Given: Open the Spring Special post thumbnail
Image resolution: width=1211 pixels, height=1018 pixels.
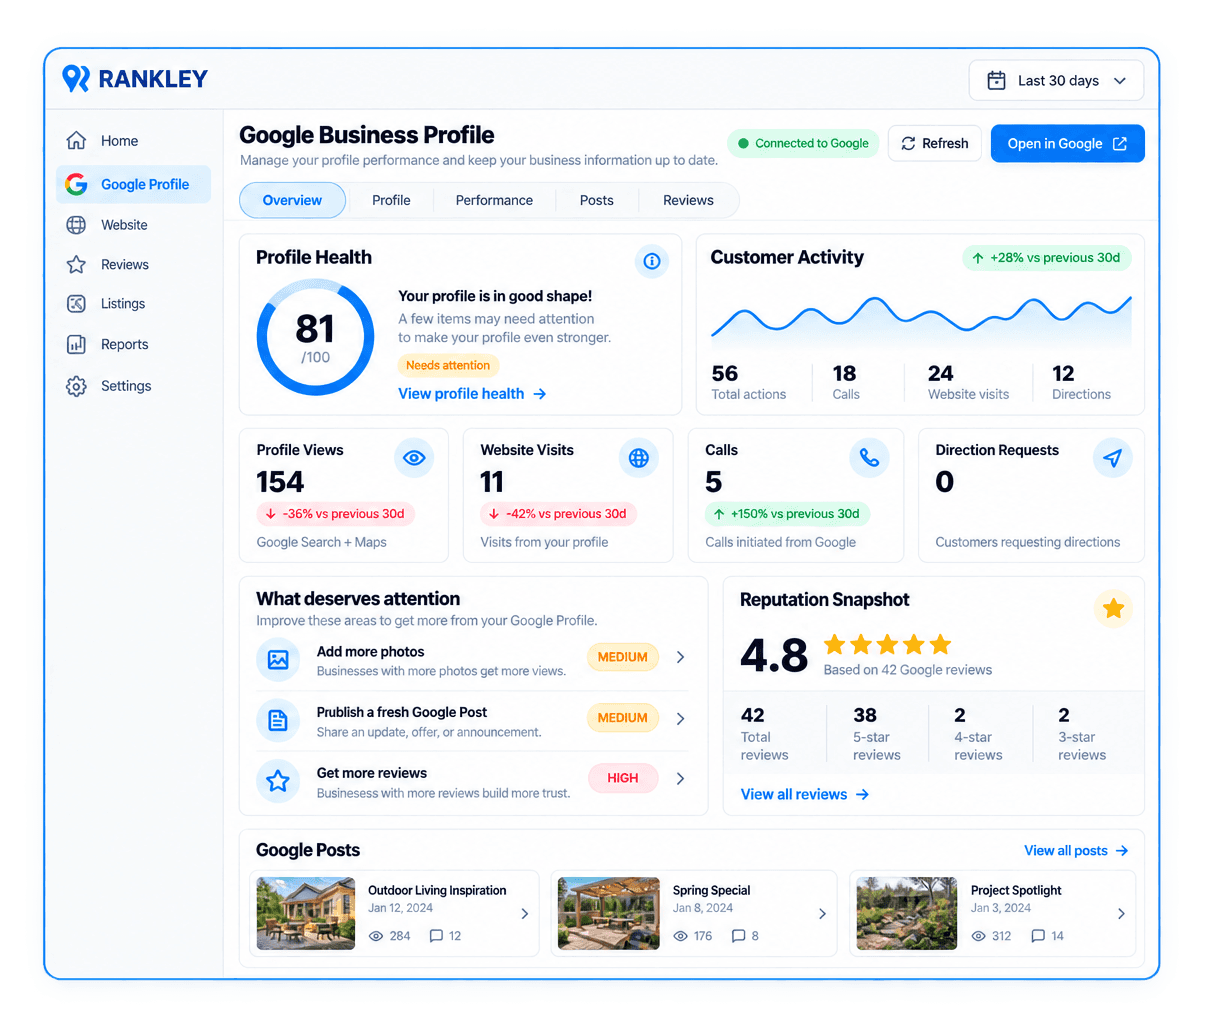Looking at the screenshot, I should (608, 913).
